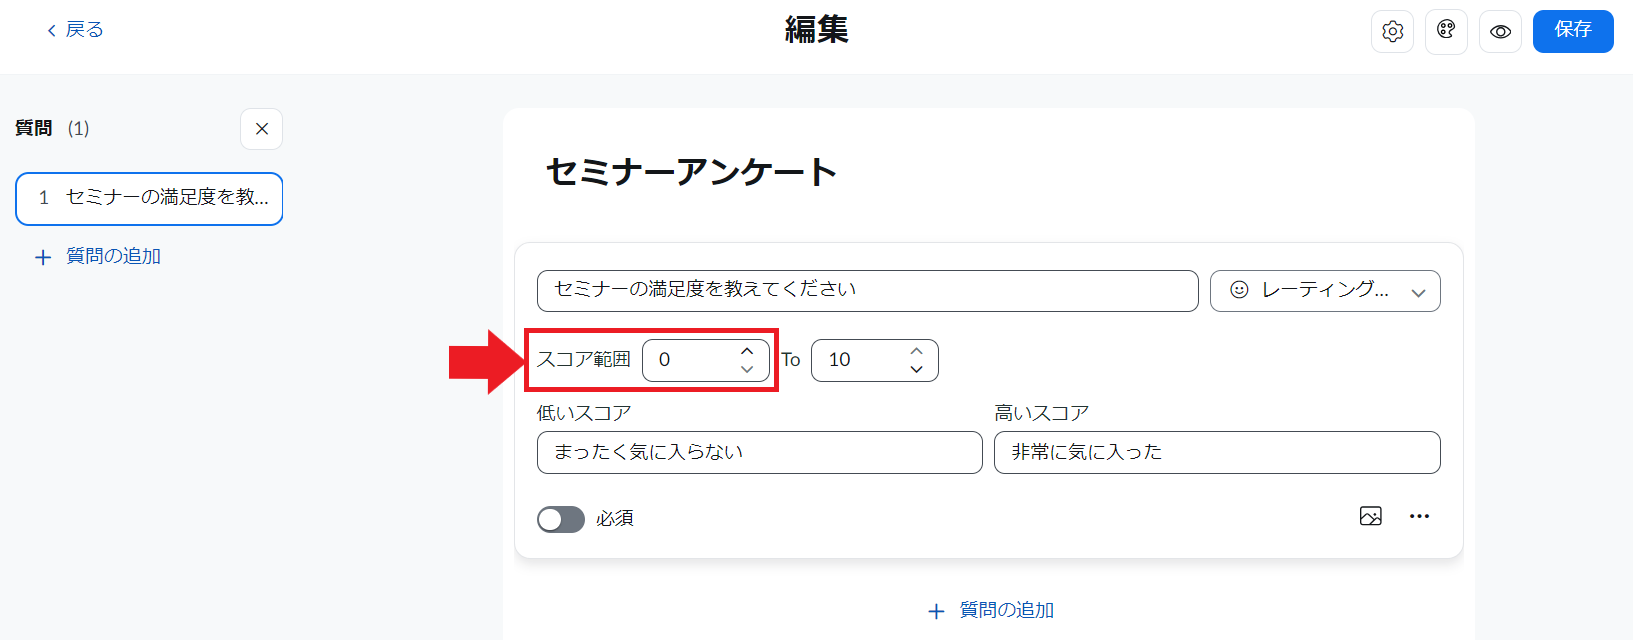The width and height of the screenshot is (1633, 640).
Task: Open the three-dot more options menu
Action: [x=1419, y=516]
